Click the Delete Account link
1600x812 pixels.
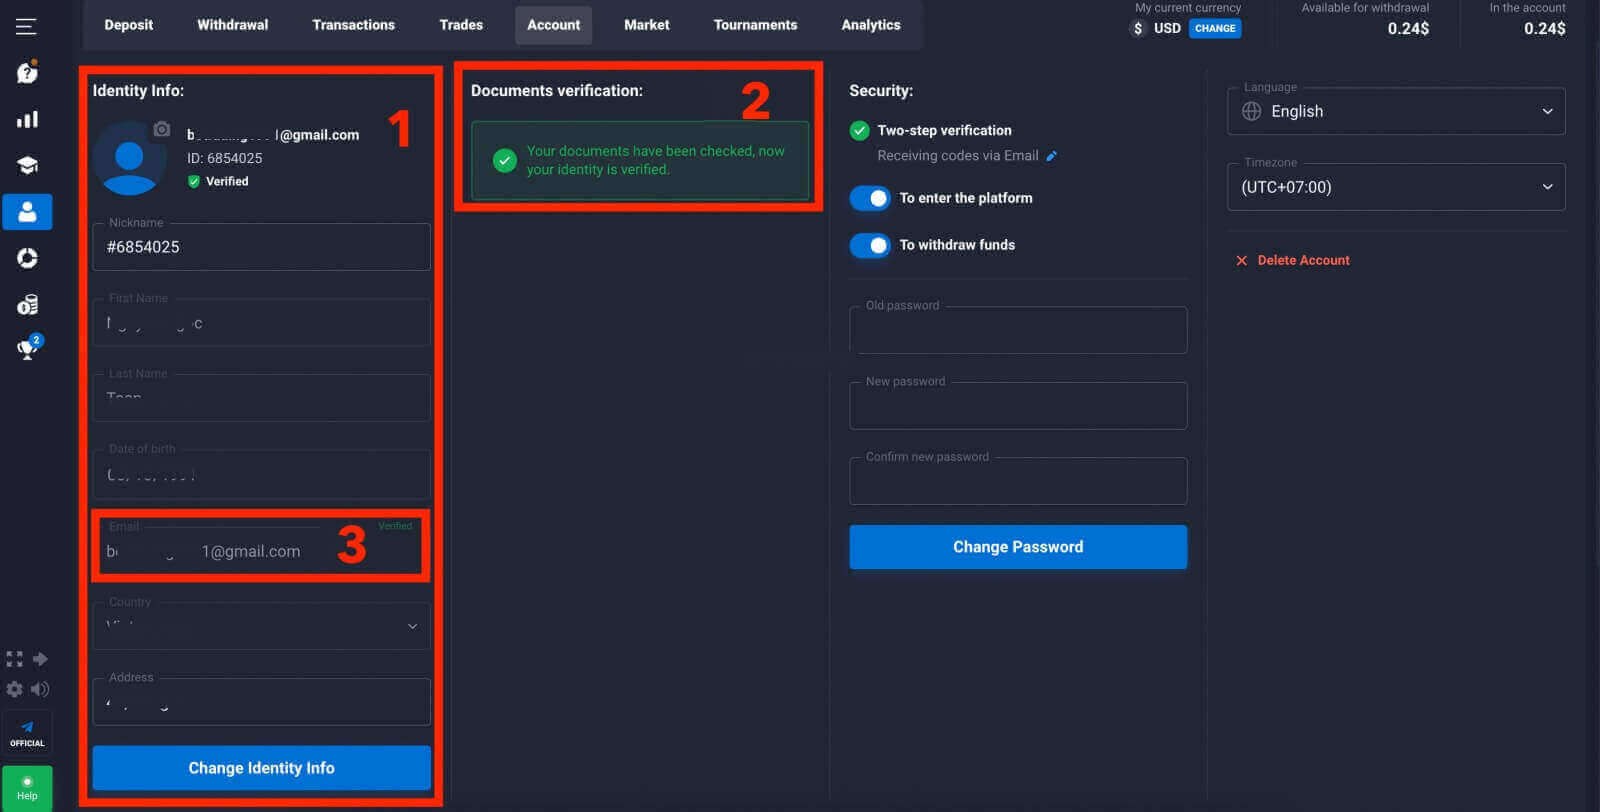click(x=1302, y=260)
